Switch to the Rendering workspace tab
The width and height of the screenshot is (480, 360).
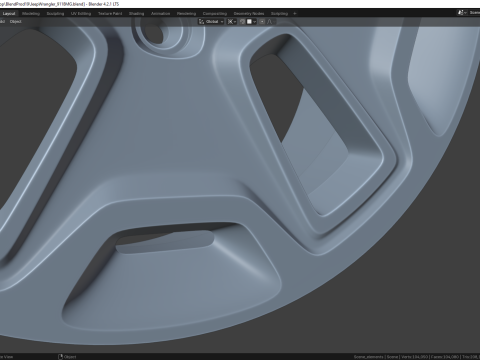click(x=186, y=14)
